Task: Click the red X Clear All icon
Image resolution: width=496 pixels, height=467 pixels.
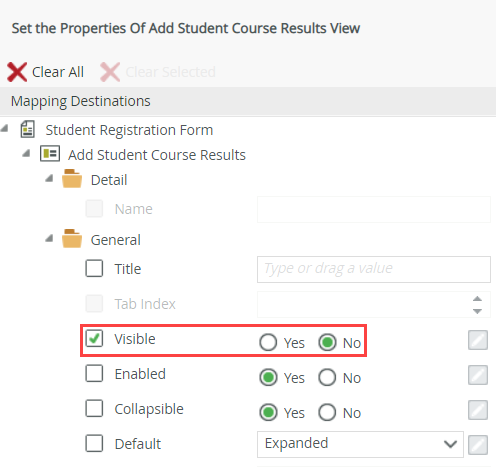Action: (17, 72)
